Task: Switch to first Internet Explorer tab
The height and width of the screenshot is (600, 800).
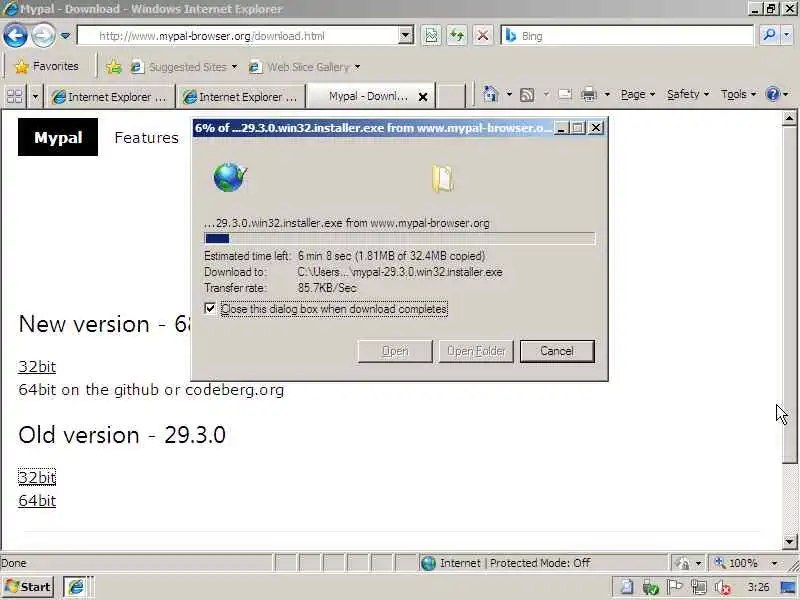Action: (x=109, y=96)
